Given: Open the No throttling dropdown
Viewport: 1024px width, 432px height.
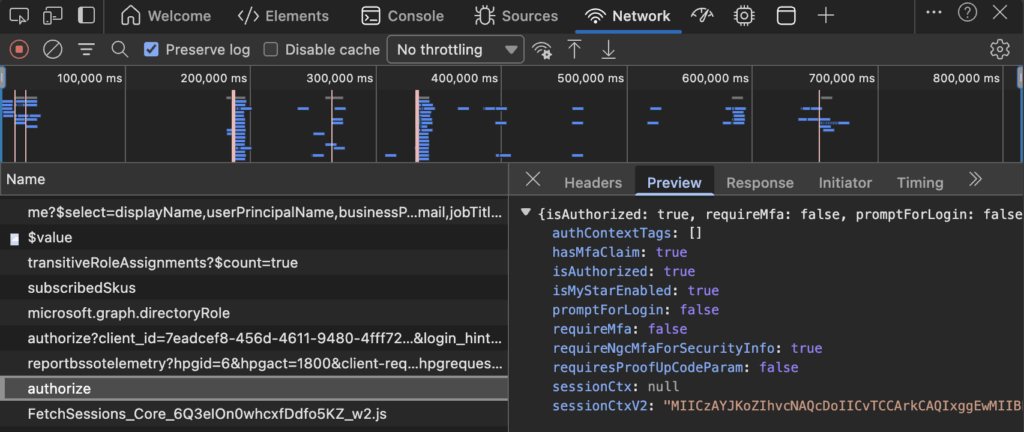Looking at the screenshot, I should coord(455,49).
